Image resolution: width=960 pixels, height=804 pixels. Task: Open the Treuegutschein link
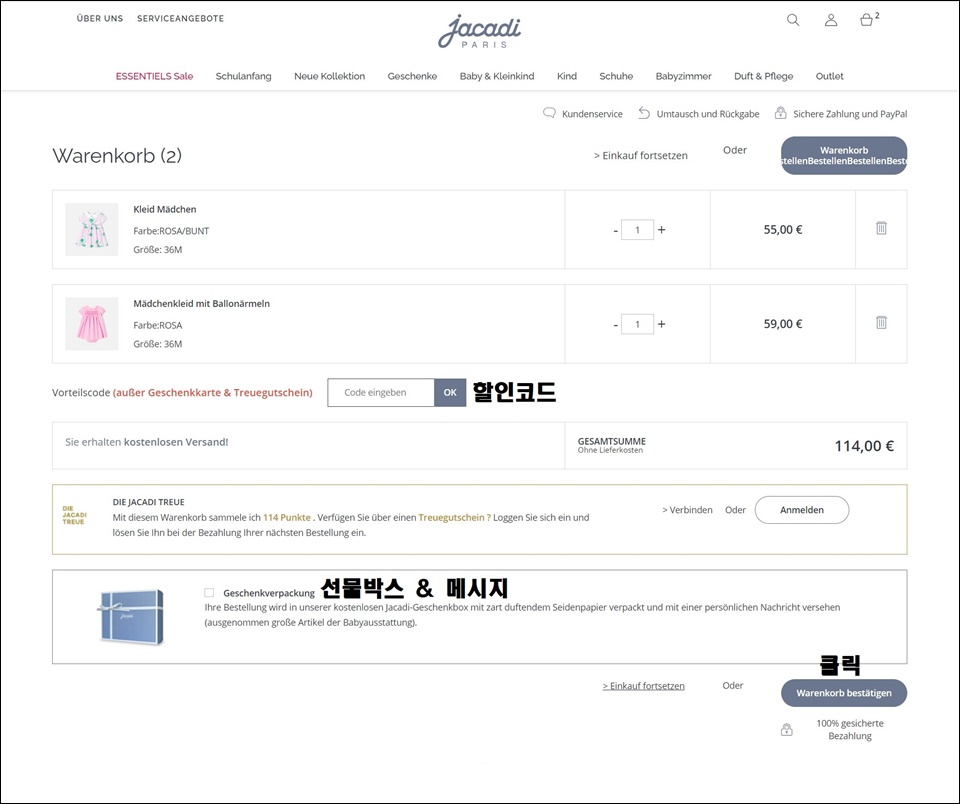click(454, 517)
